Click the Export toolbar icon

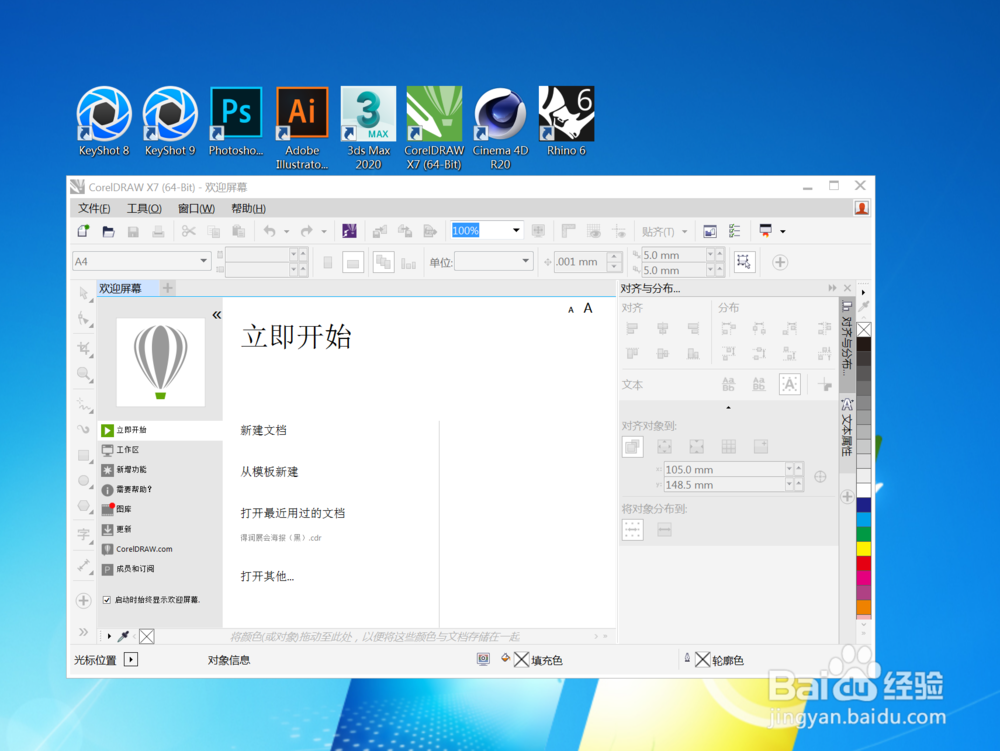point(405,231)
